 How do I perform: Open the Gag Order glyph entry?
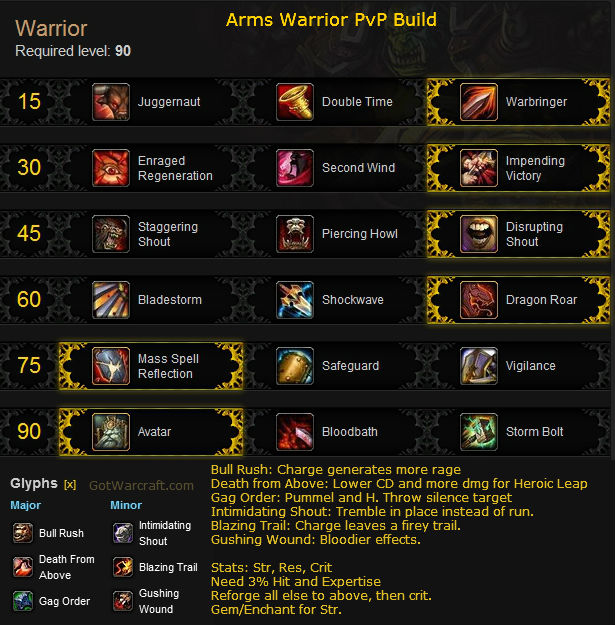pos(51,601)
